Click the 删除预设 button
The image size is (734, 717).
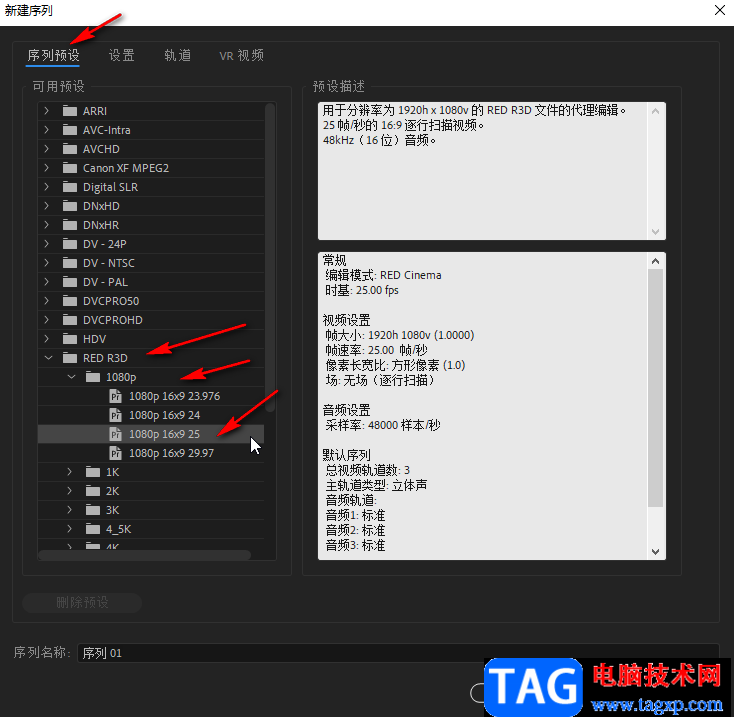pyautogui.click(x=82, y=602)
